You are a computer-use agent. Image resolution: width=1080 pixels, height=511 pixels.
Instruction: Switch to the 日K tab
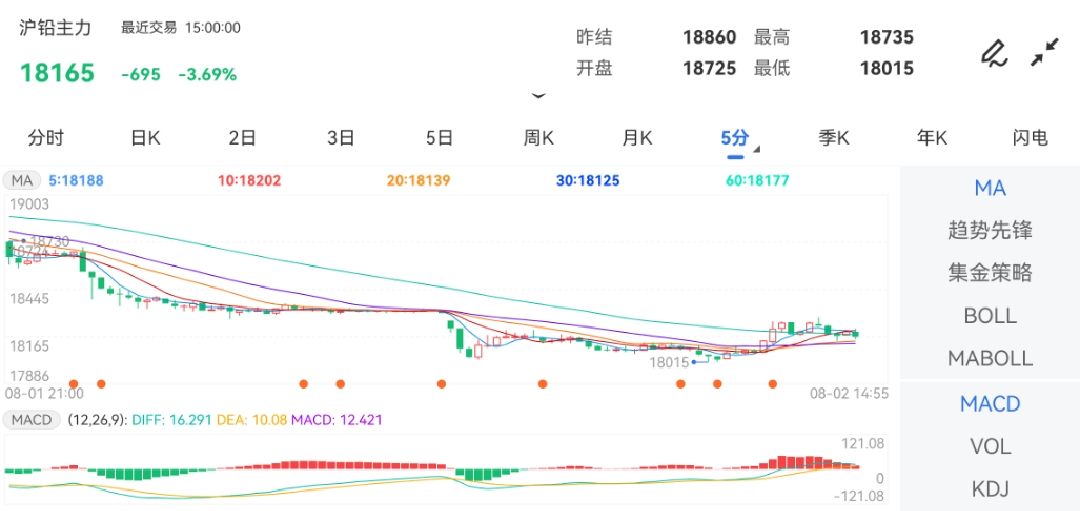145,138
